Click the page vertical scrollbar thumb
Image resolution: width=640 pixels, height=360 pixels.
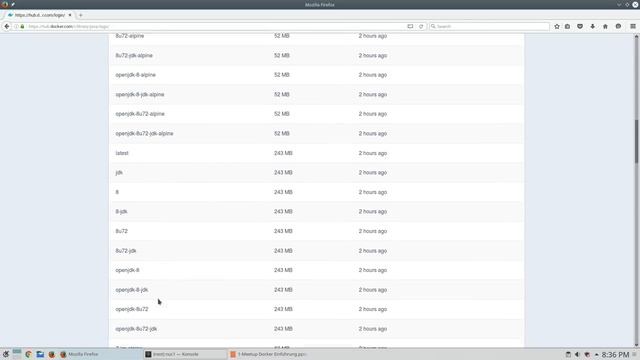[x=636, y=142]
